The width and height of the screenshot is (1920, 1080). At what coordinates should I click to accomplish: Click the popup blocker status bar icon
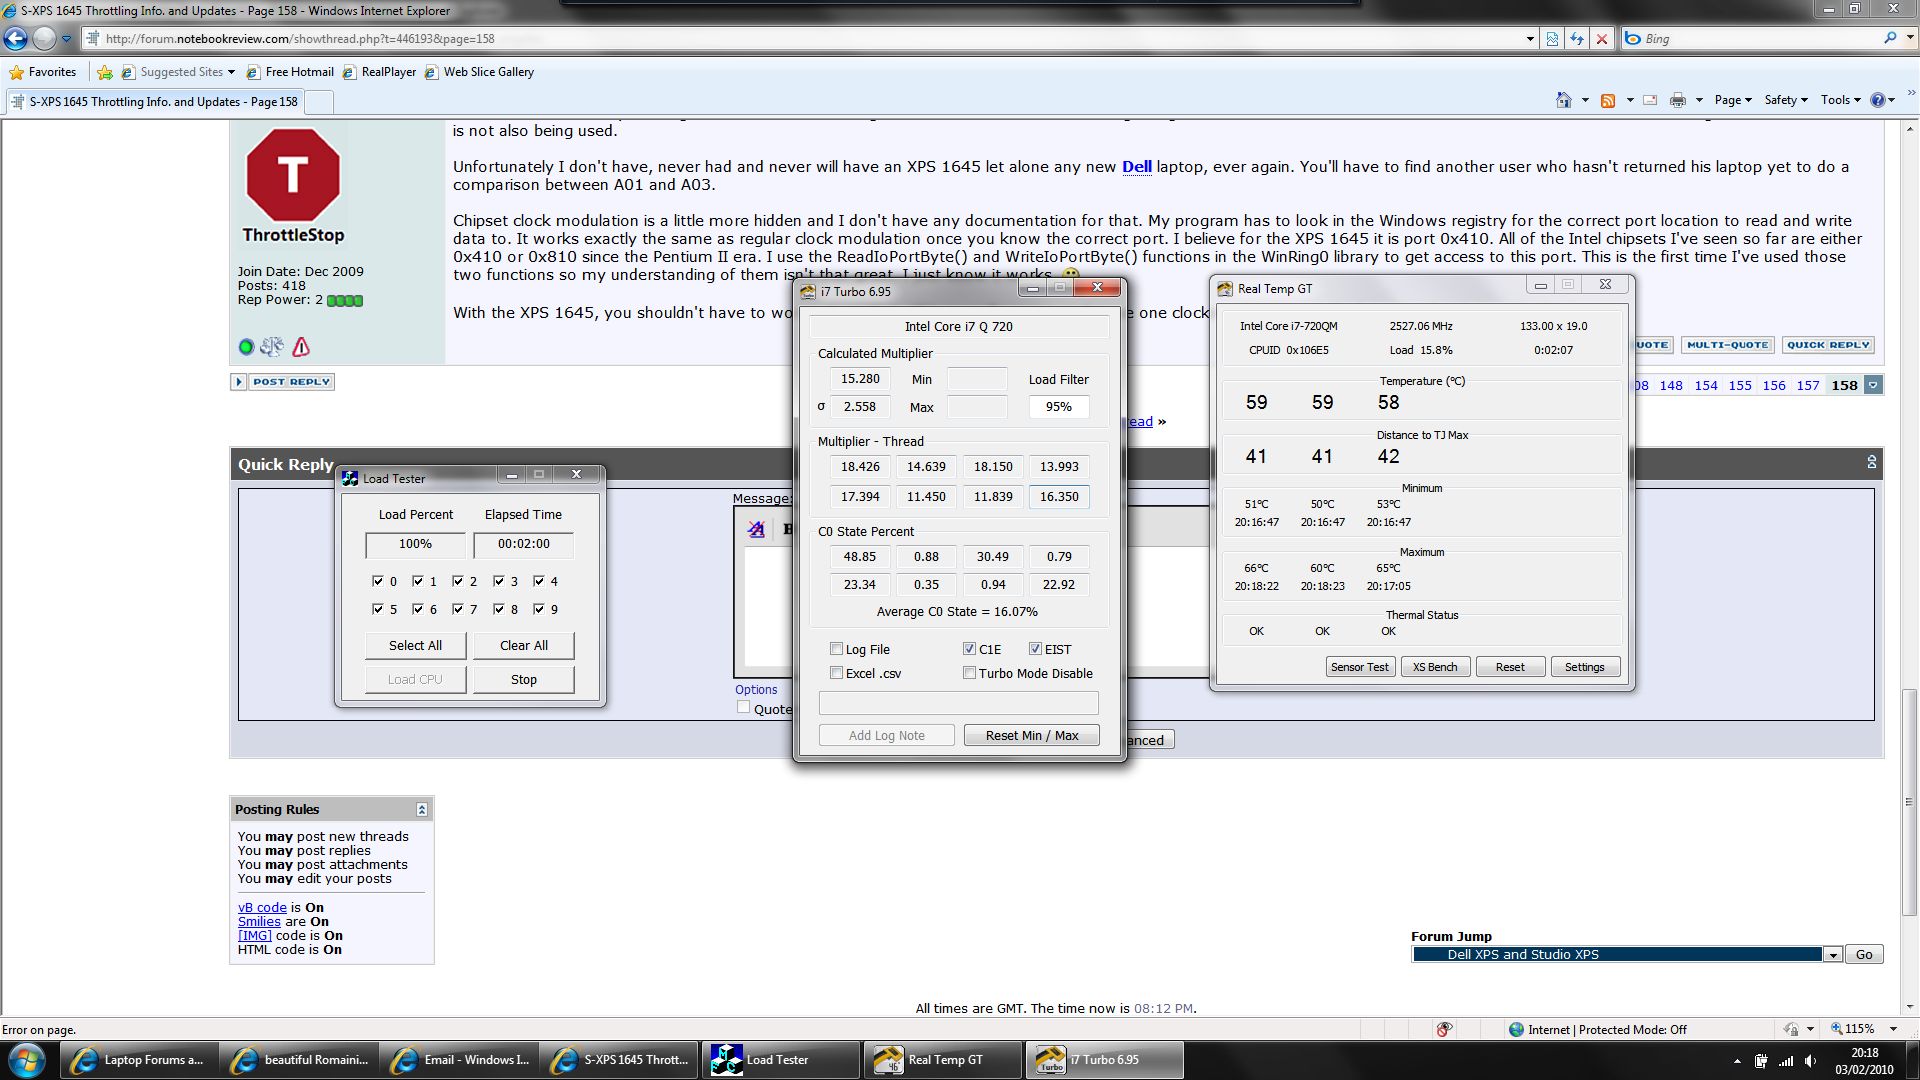pos(1443,1029)
